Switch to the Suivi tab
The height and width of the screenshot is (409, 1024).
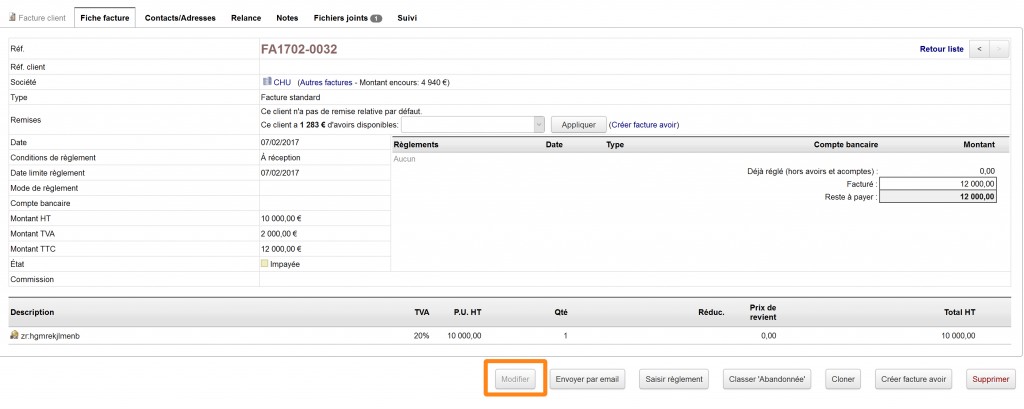pos(408,18)
